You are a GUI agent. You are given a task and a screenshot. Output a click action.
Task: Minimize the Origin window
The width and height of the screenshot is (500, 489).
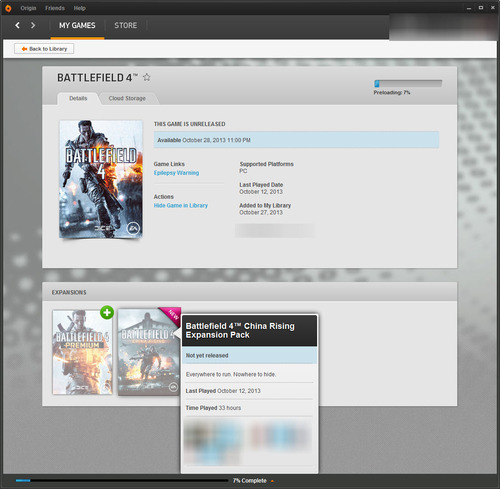coord(469,8)
